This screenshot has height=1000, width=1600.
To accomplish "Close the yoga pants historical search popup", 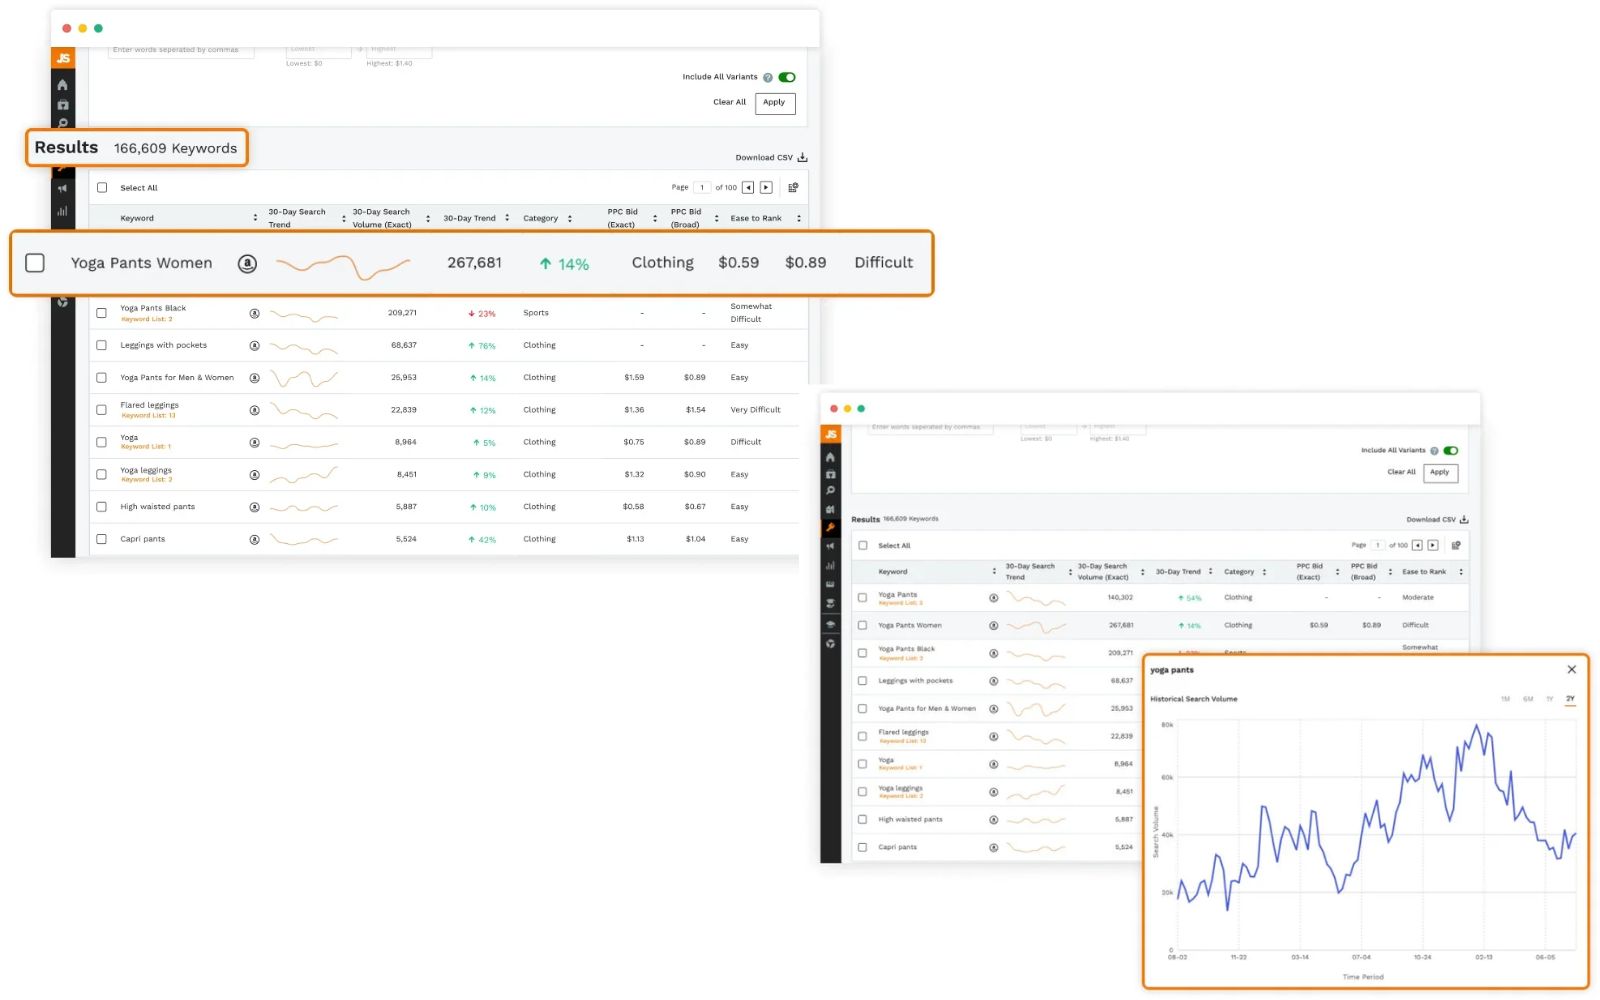I will [1571, 670].
